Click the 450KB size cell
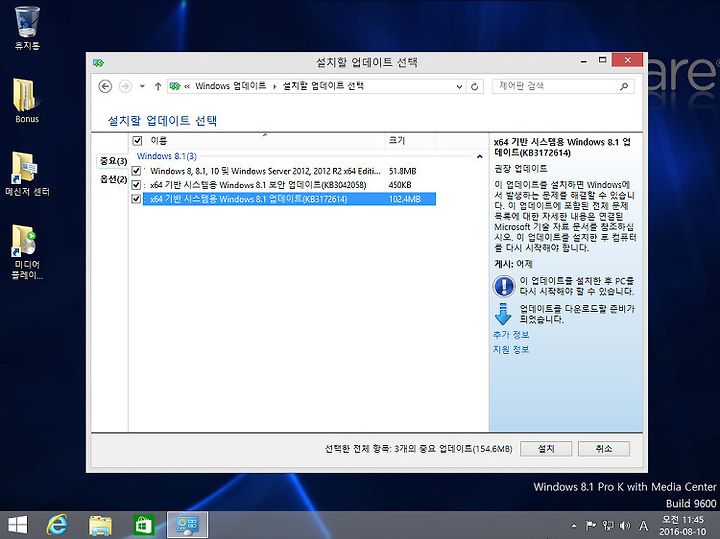This screenshot has width=720, height=539. (x=400, y=185)
